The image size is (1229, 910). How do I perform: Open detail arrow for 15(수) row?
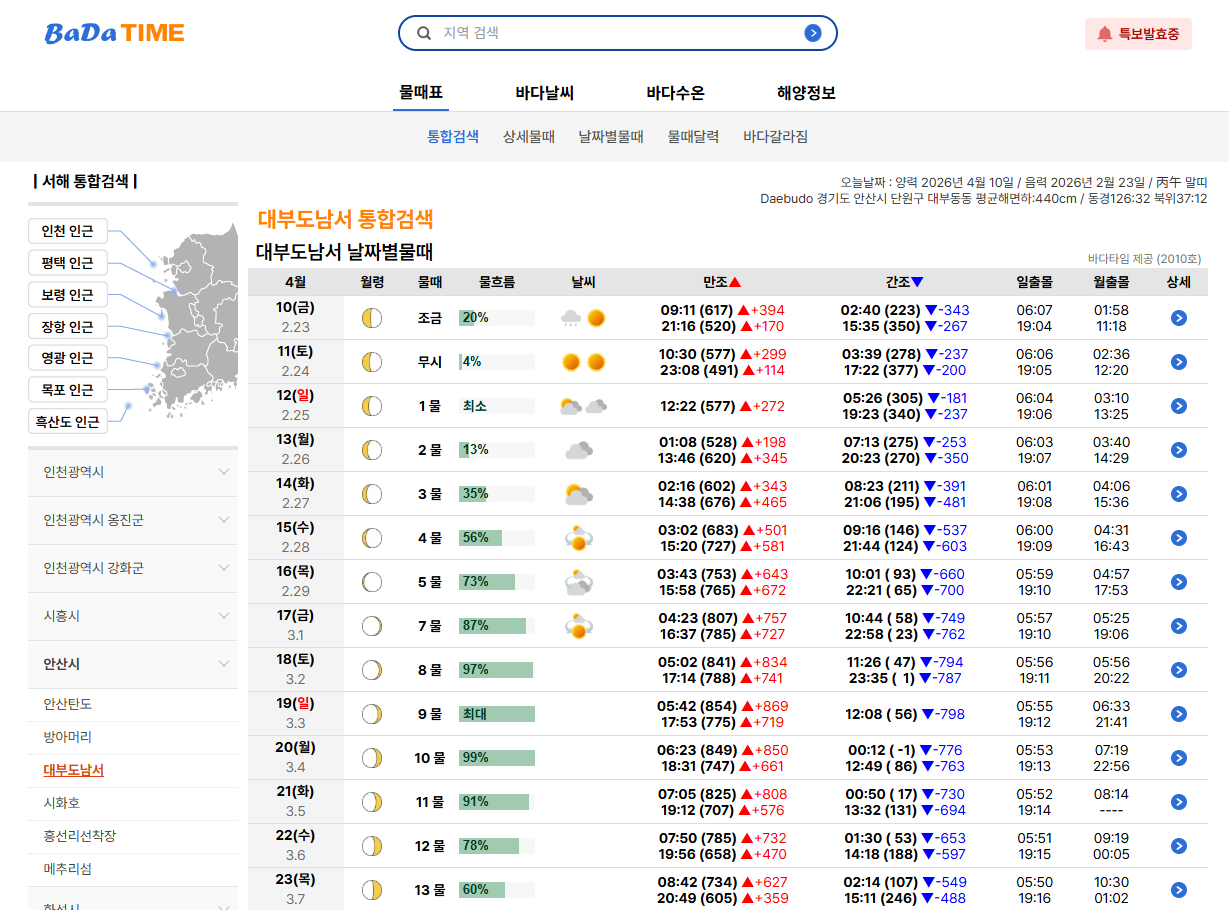pyautogui.click(x=1179, y=538)
